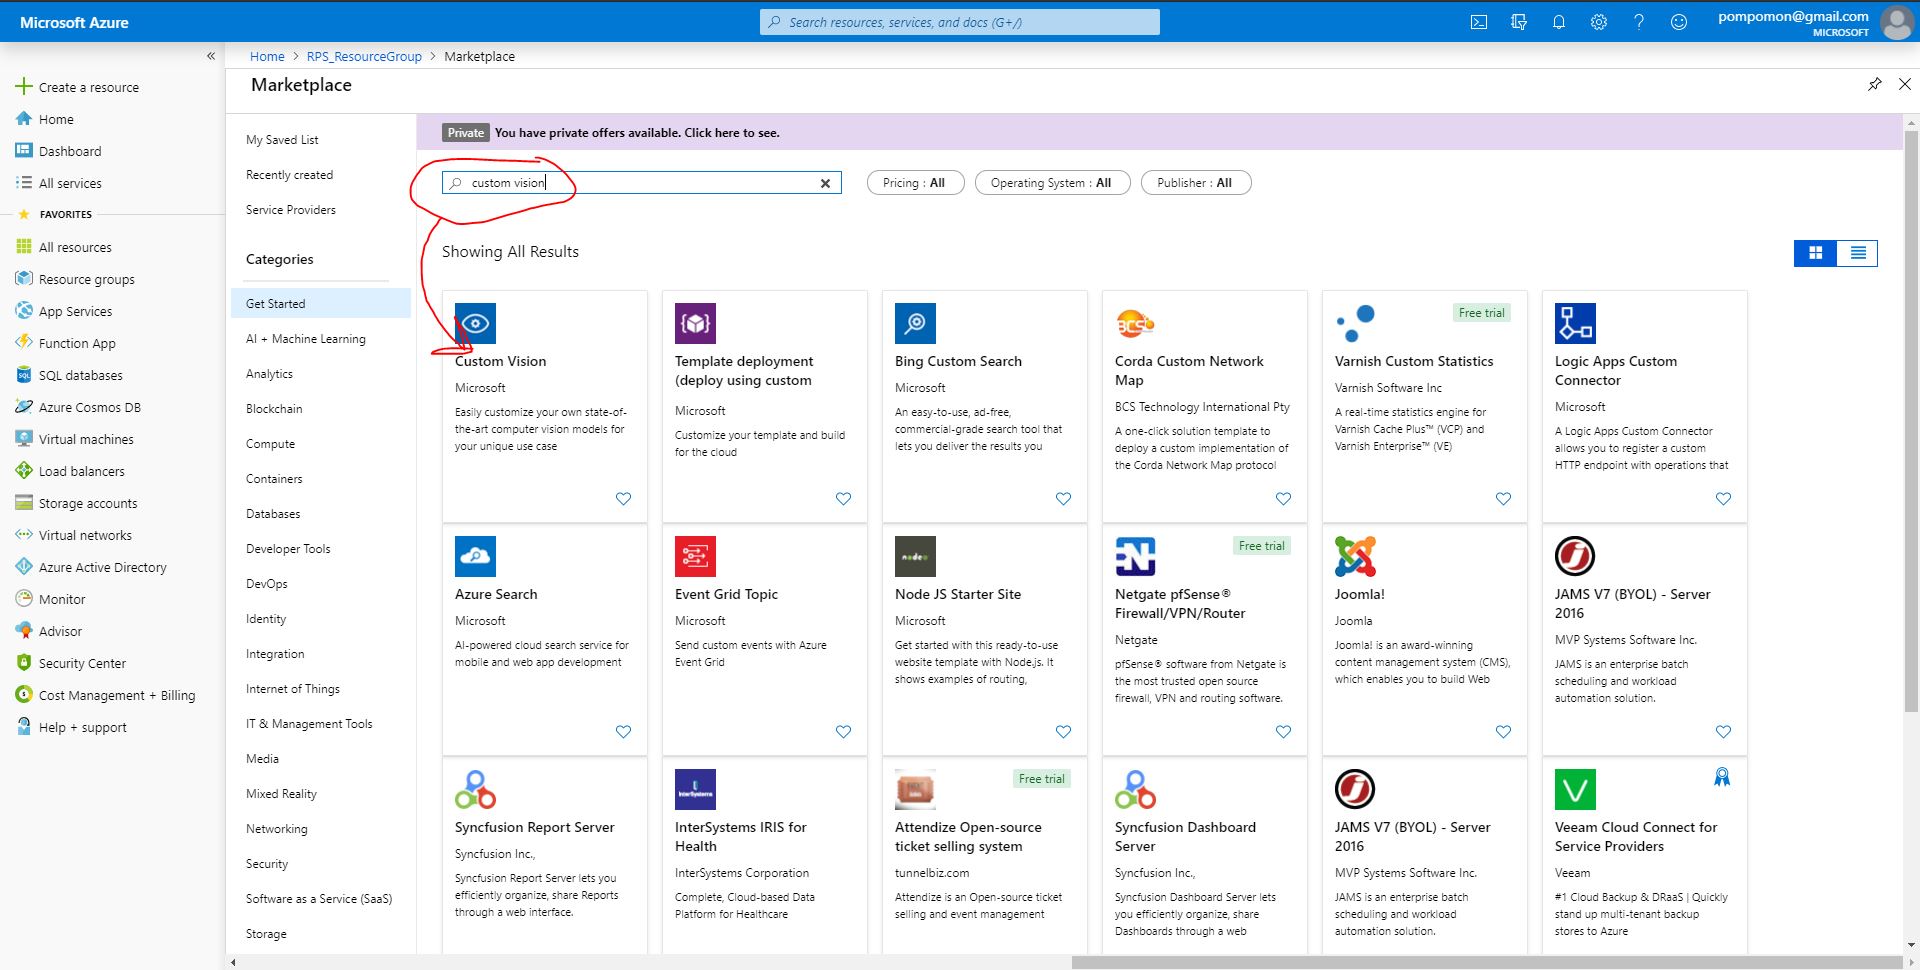Open Service Providers
Screen dimensions: 1920x970
point(291,210)
